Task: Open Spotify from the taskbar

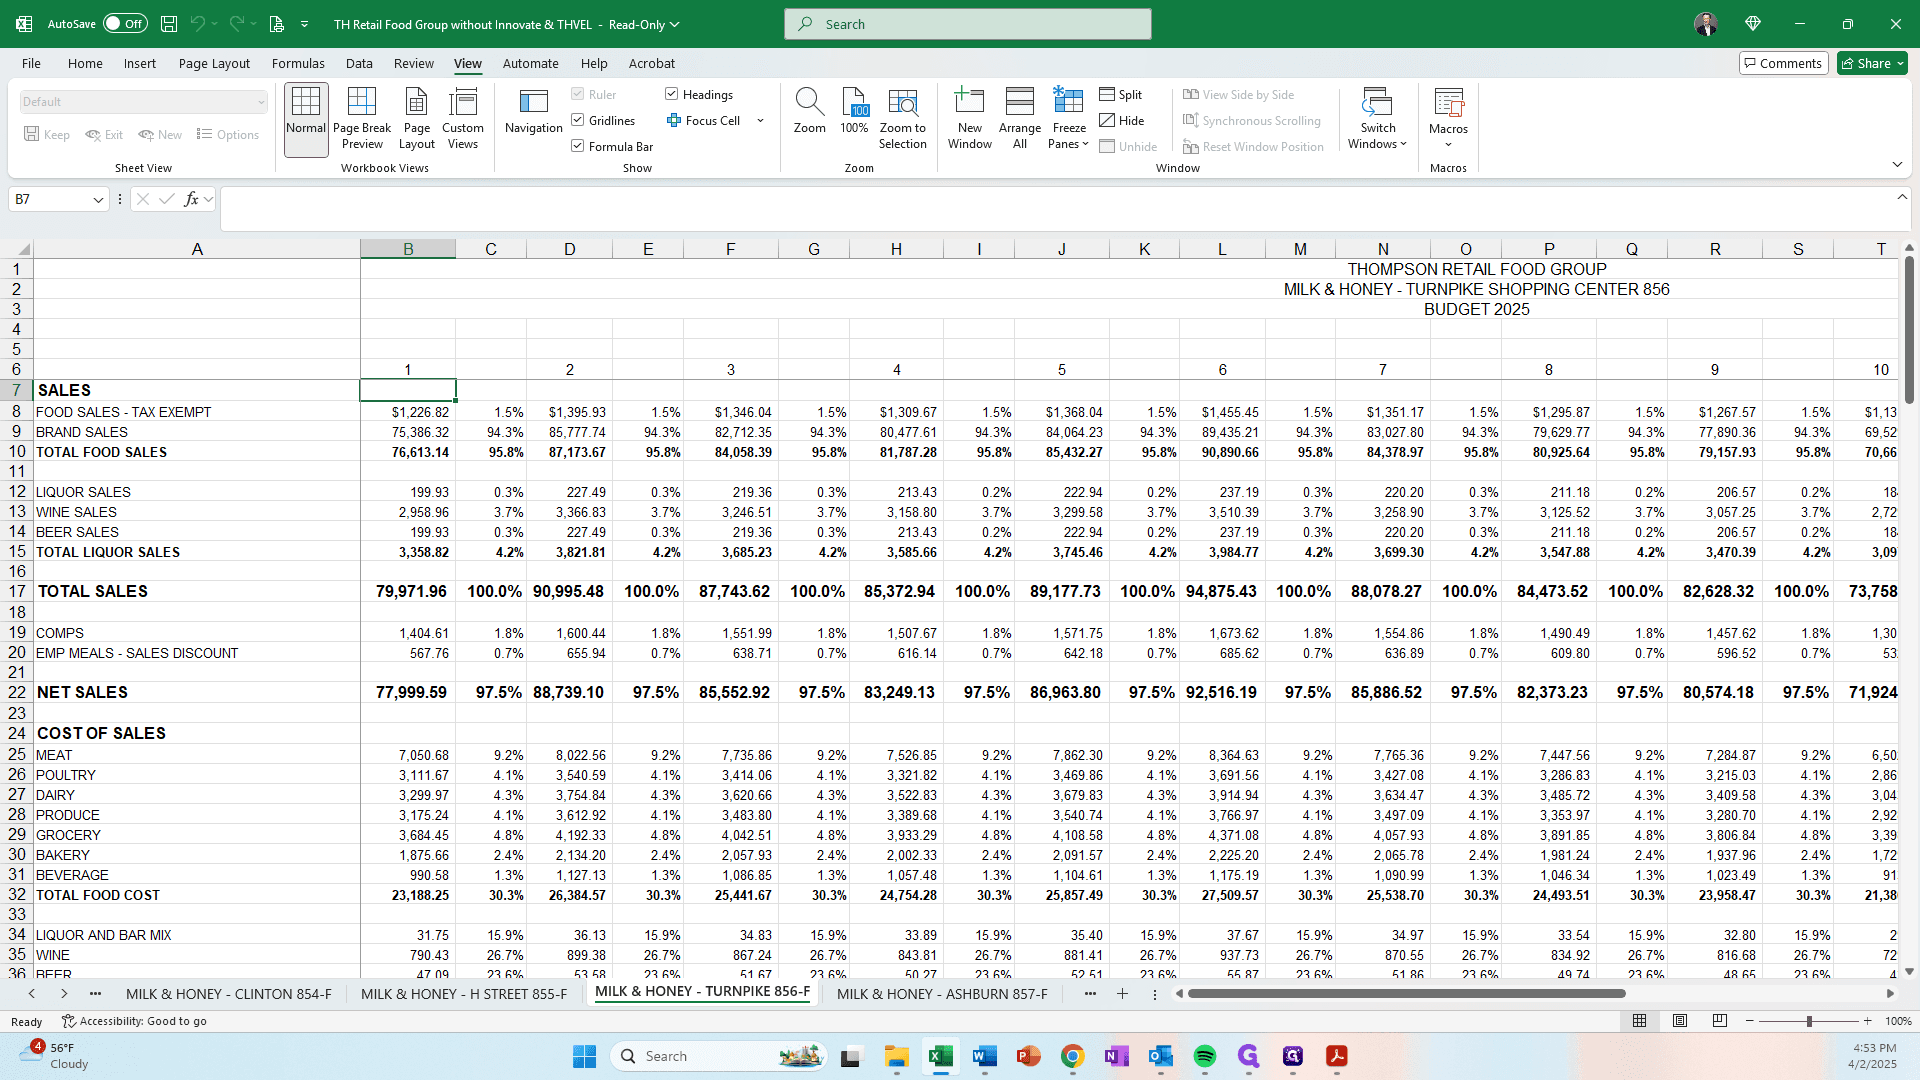Action: click(x=1205, y=1056)
